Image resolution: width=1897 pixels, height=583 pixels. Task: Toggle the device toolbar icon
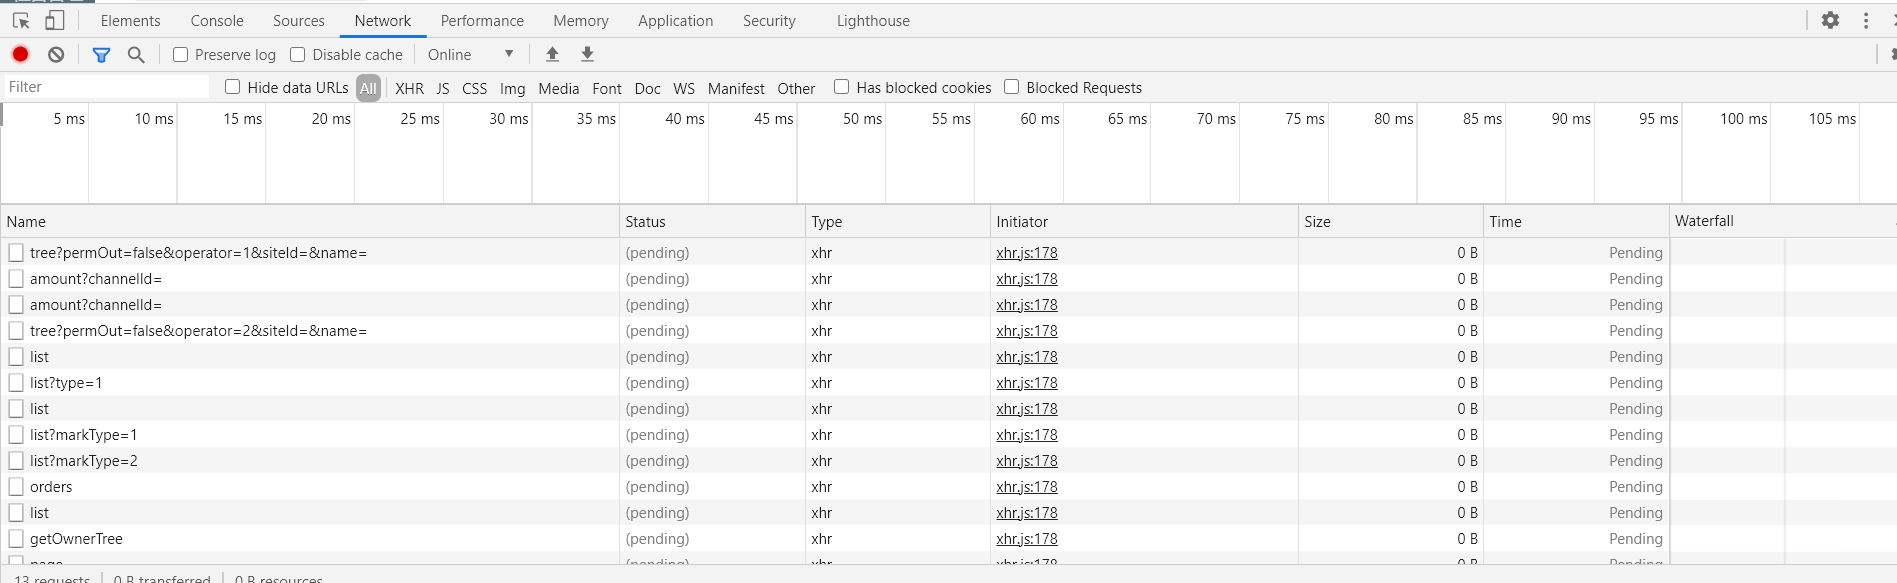55,20
